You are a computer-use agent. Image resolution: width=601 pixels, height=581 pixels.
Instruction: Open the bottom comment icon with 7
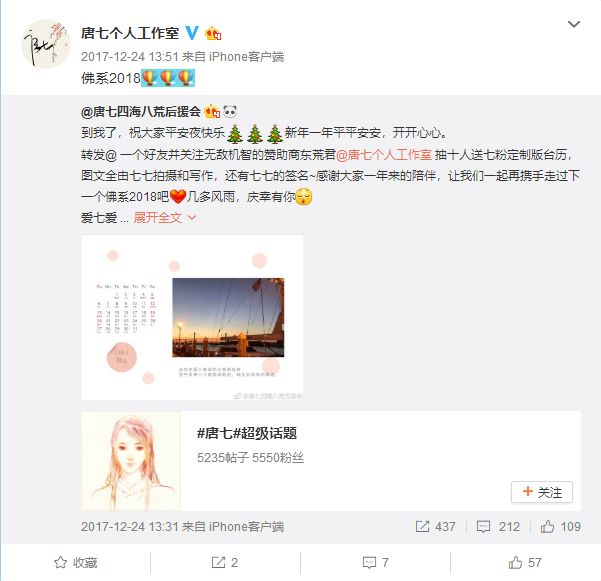click(376, 563)
